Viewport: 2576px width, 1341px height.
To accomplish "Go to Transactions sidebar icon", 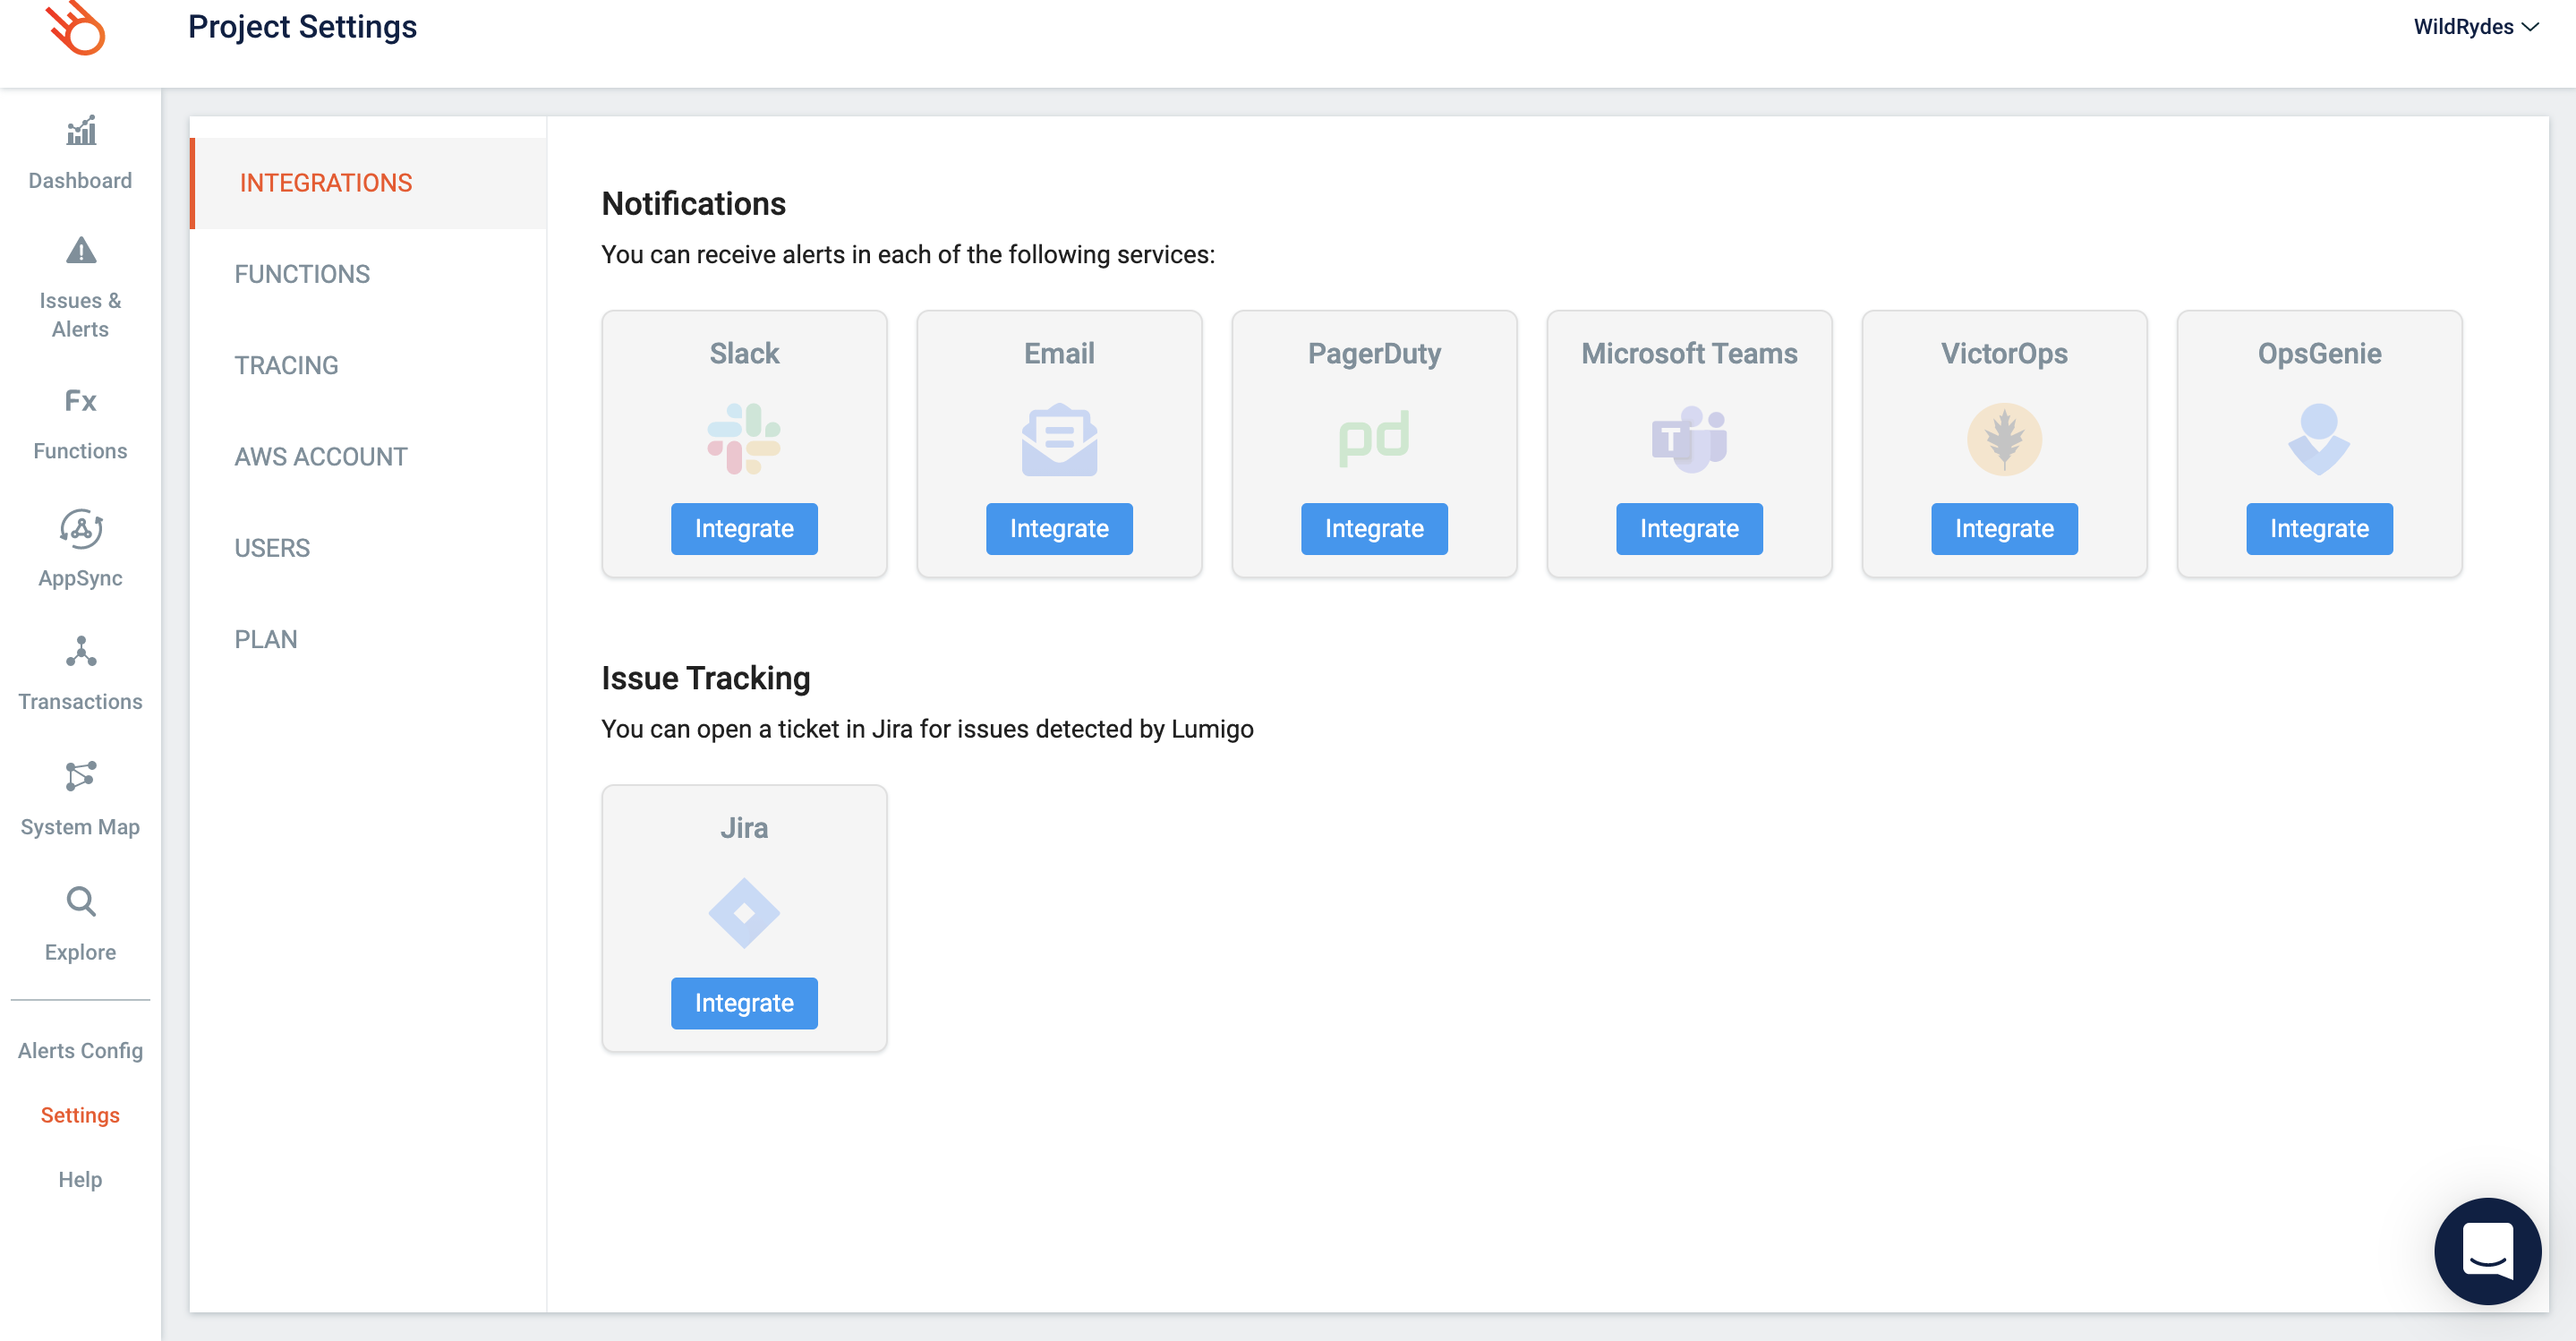I will pyautogui.click(x=80, y=652).
